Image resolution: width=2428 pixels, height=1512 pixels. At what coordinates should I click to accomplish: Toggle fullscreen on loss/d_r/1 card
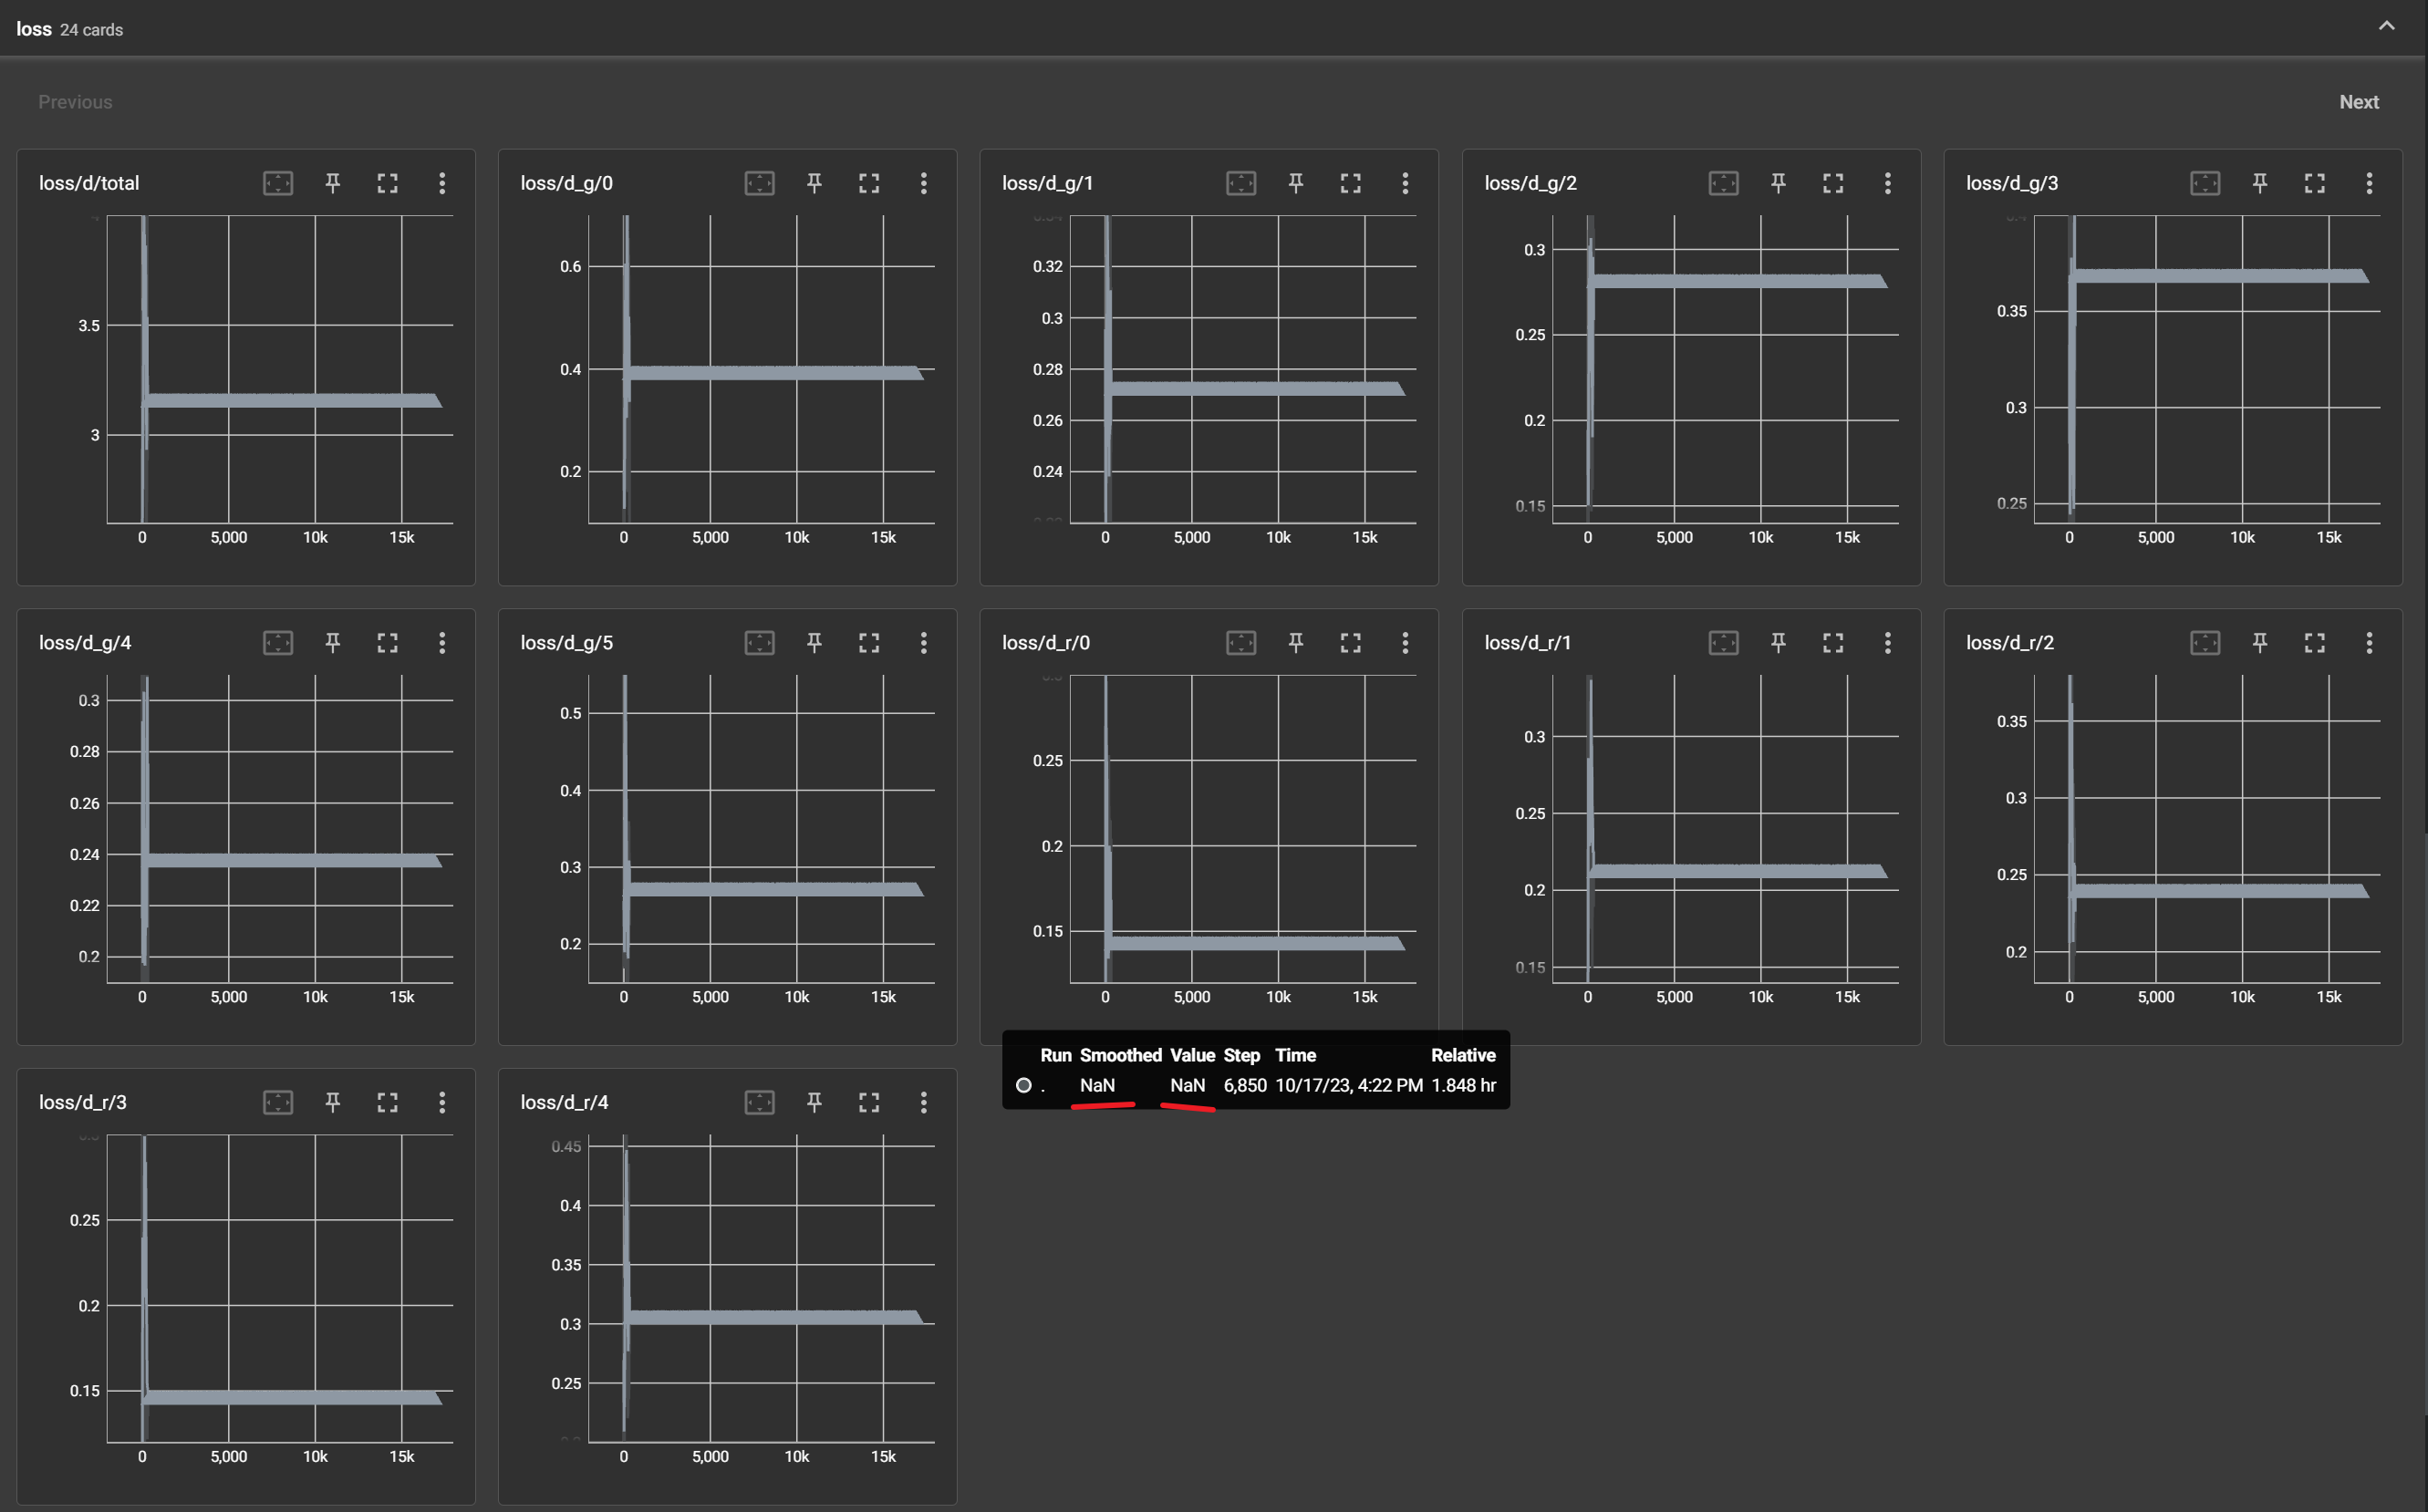point(1832,643)
